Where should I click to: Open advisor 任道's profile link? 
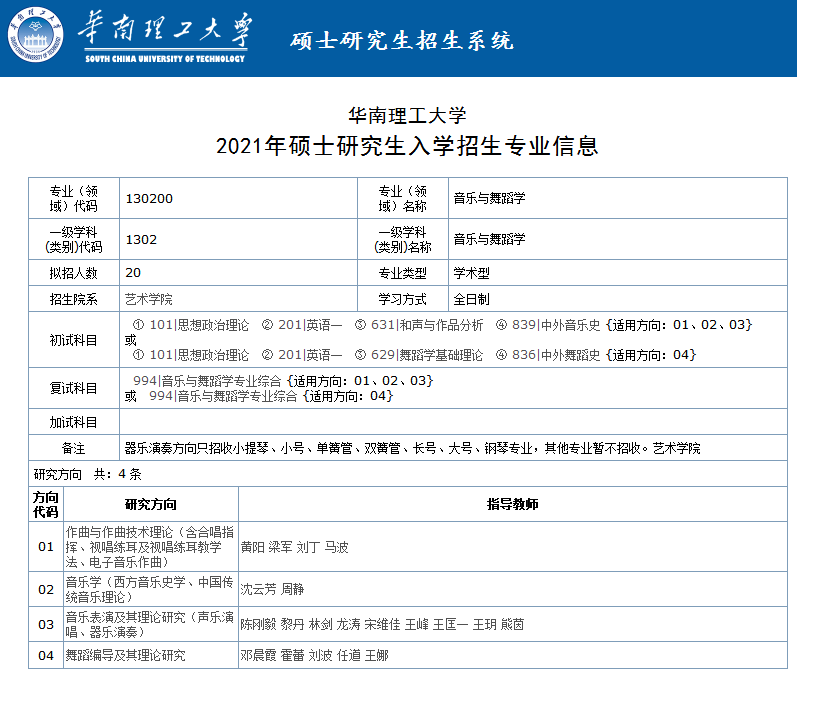(348, 656)
